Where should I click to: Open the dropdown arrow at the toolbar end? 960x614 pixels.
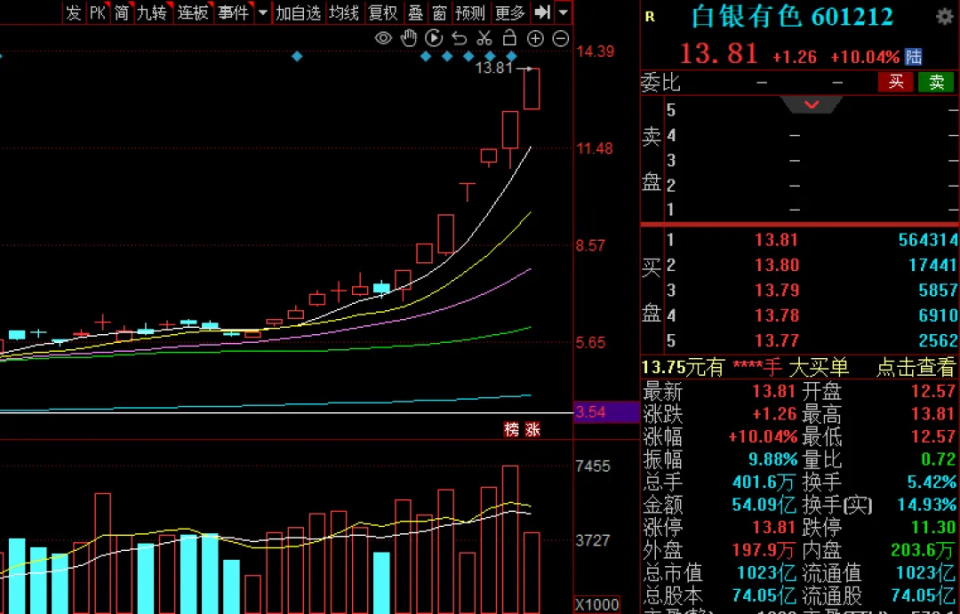coord(563,12)
